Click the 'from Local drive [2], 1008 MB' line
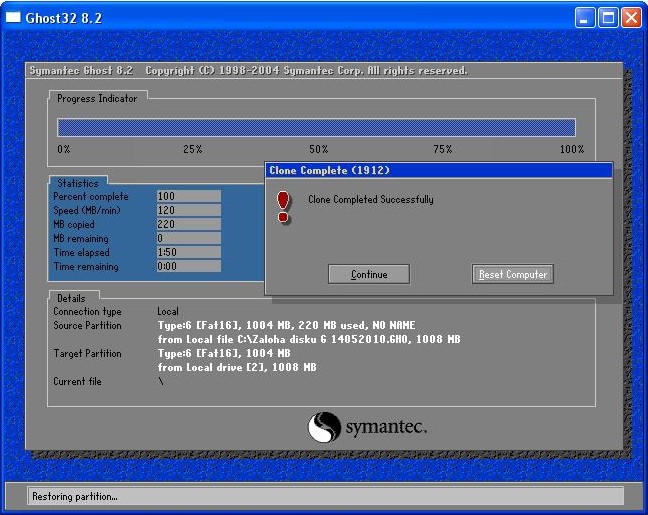Image resolution: width=648 pixels, height=515 pixels. [x=237, y=367]
